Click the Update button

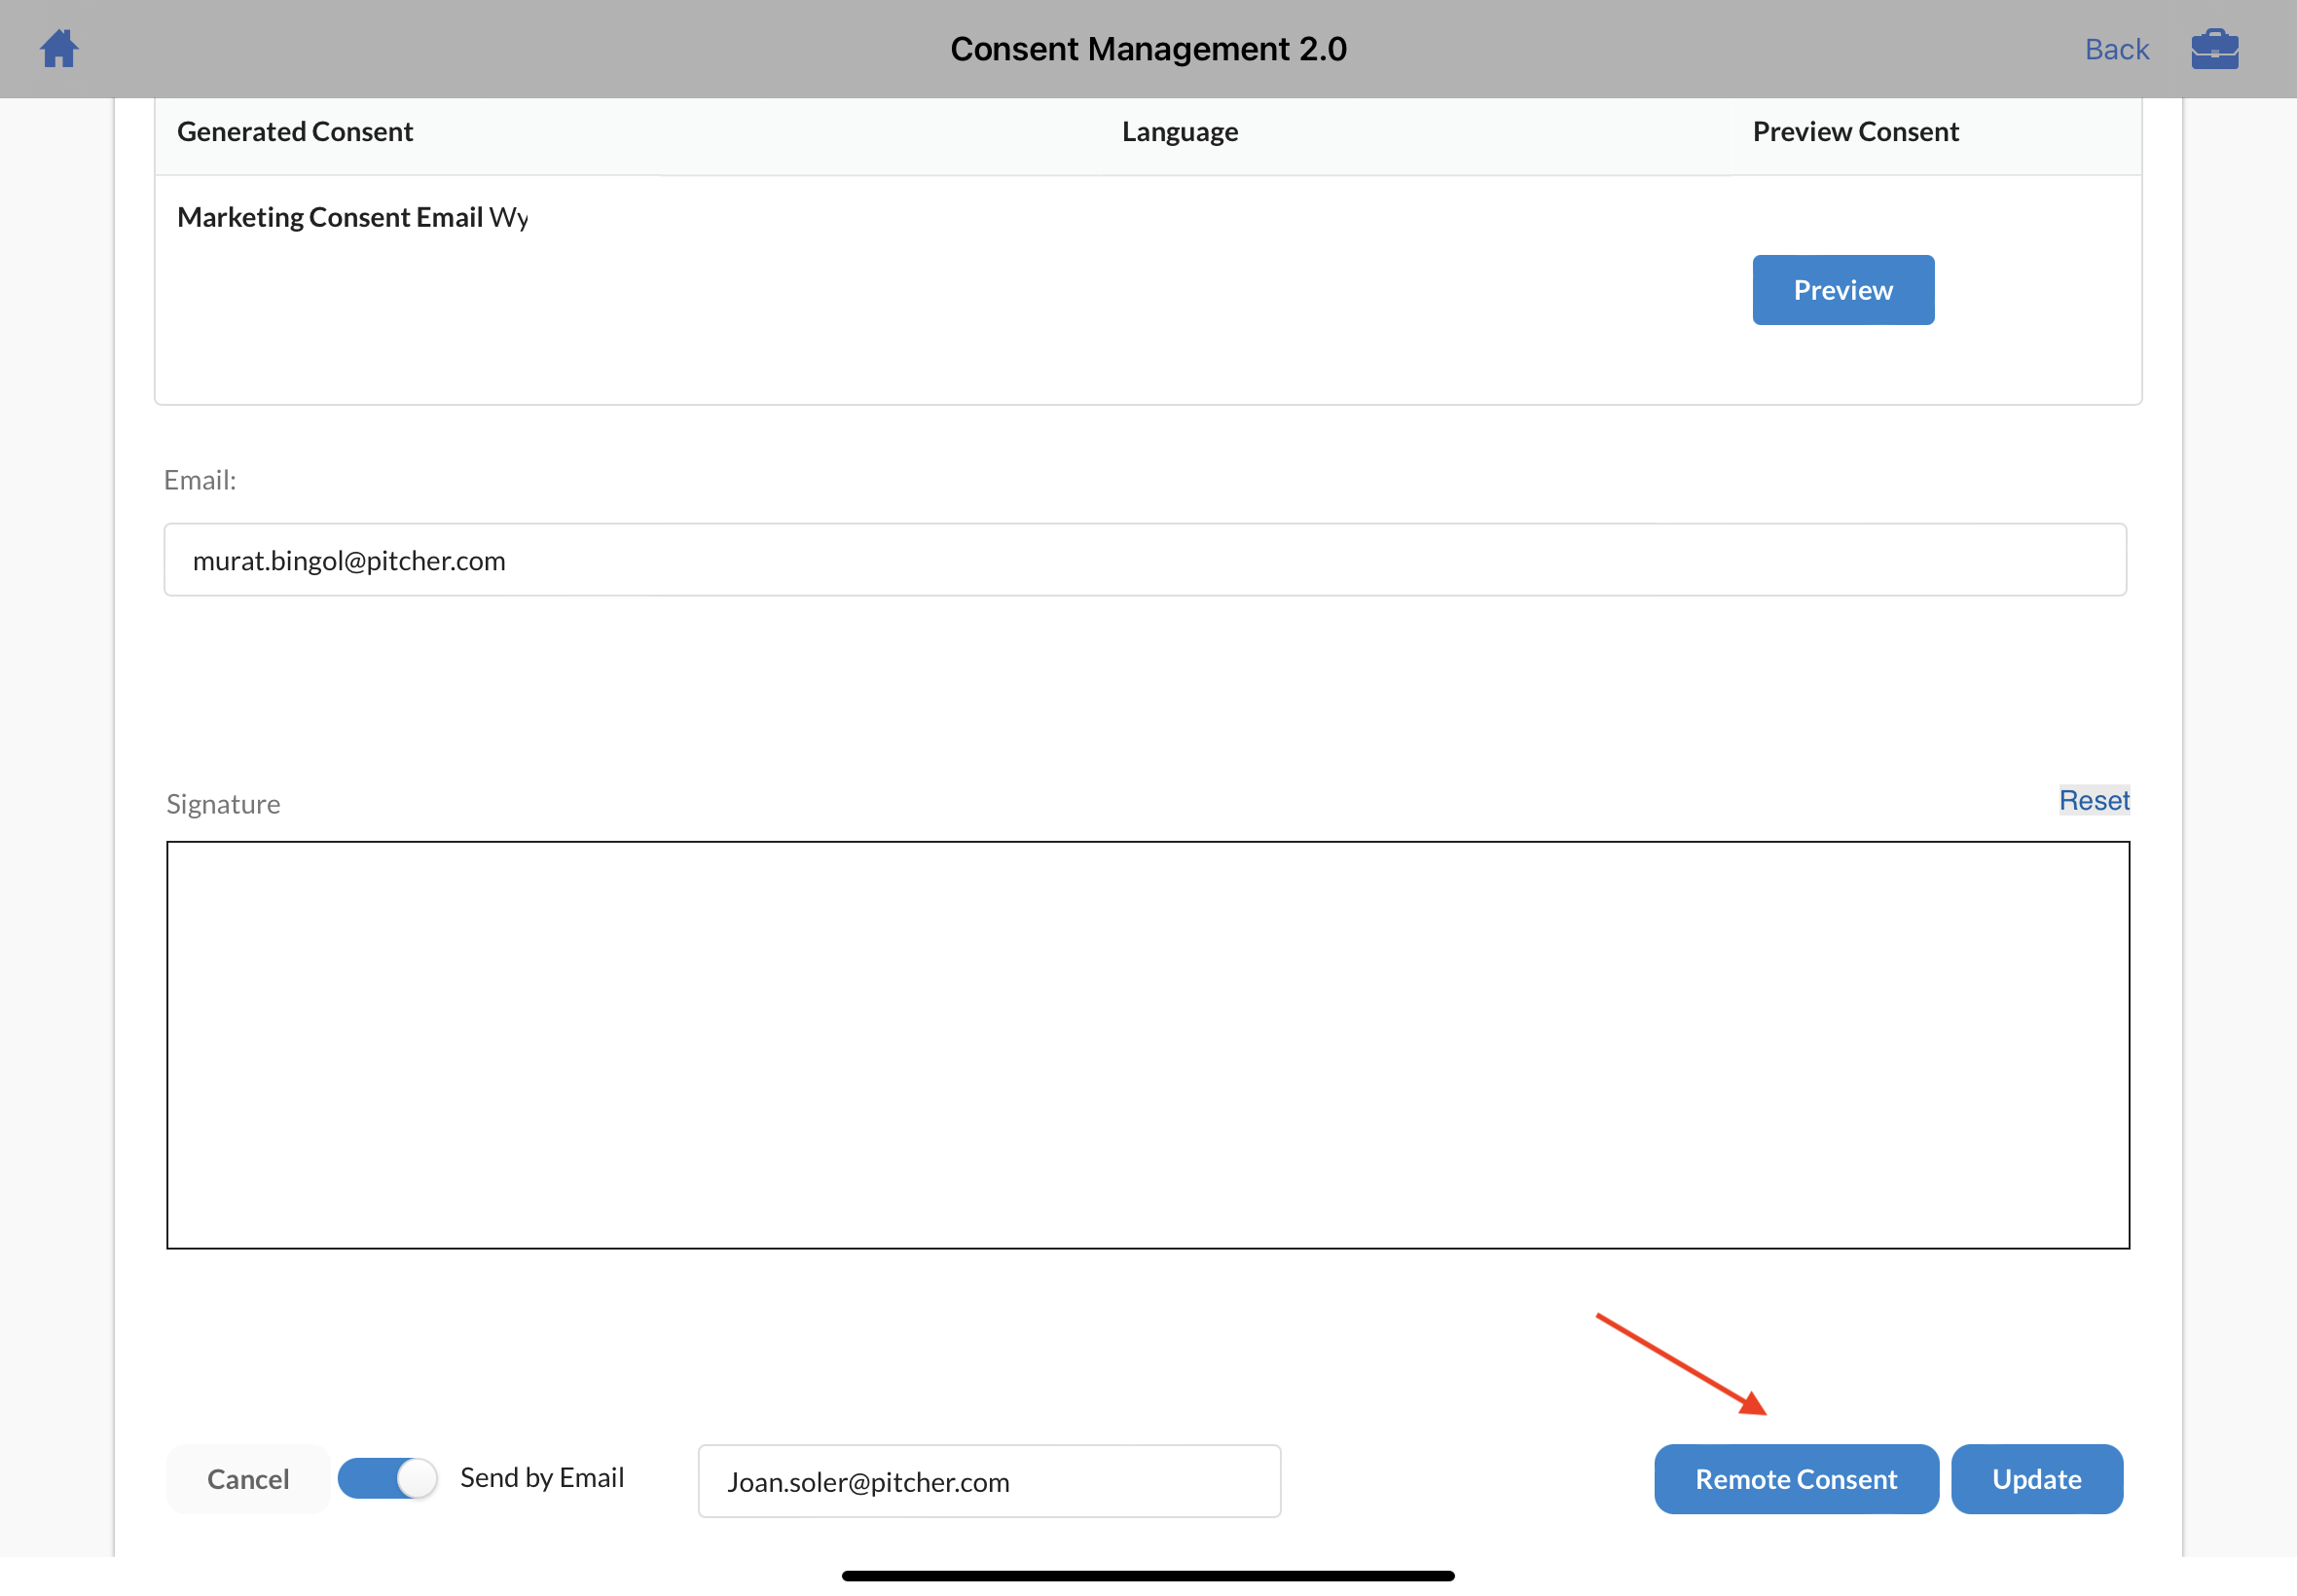pos(2036,1479)
